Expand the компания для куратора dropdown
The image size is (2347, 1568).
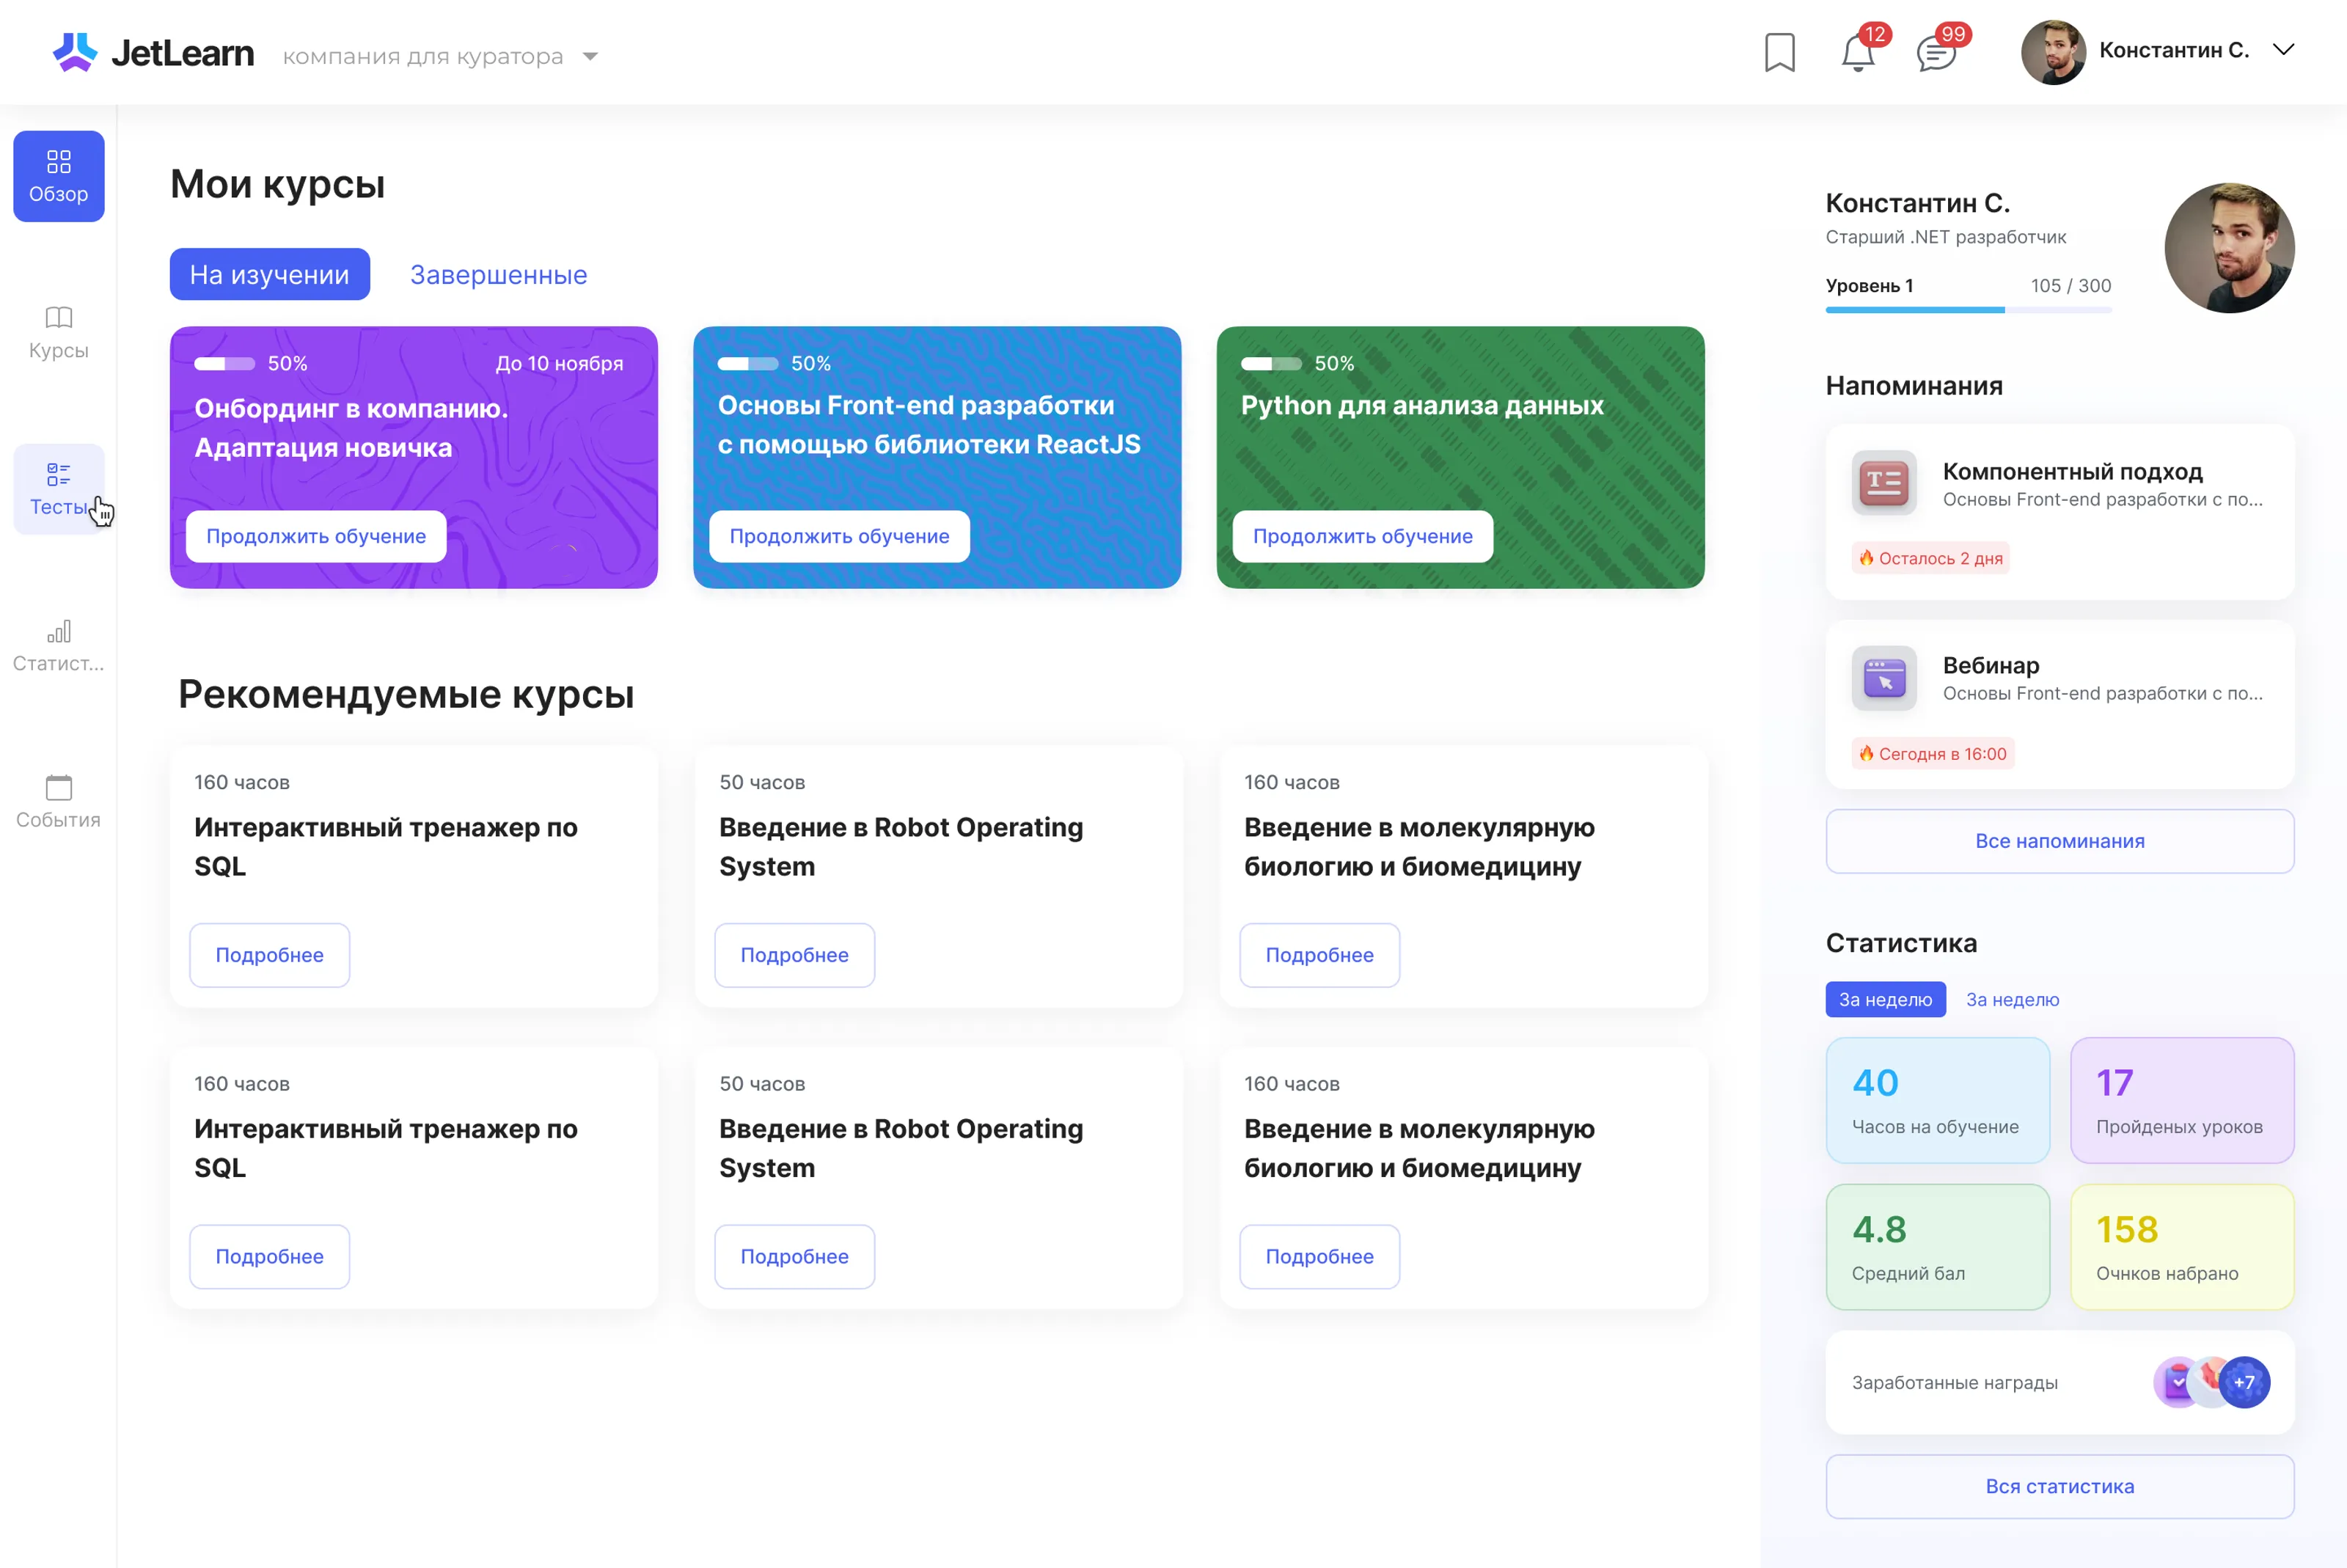point(591,57)
